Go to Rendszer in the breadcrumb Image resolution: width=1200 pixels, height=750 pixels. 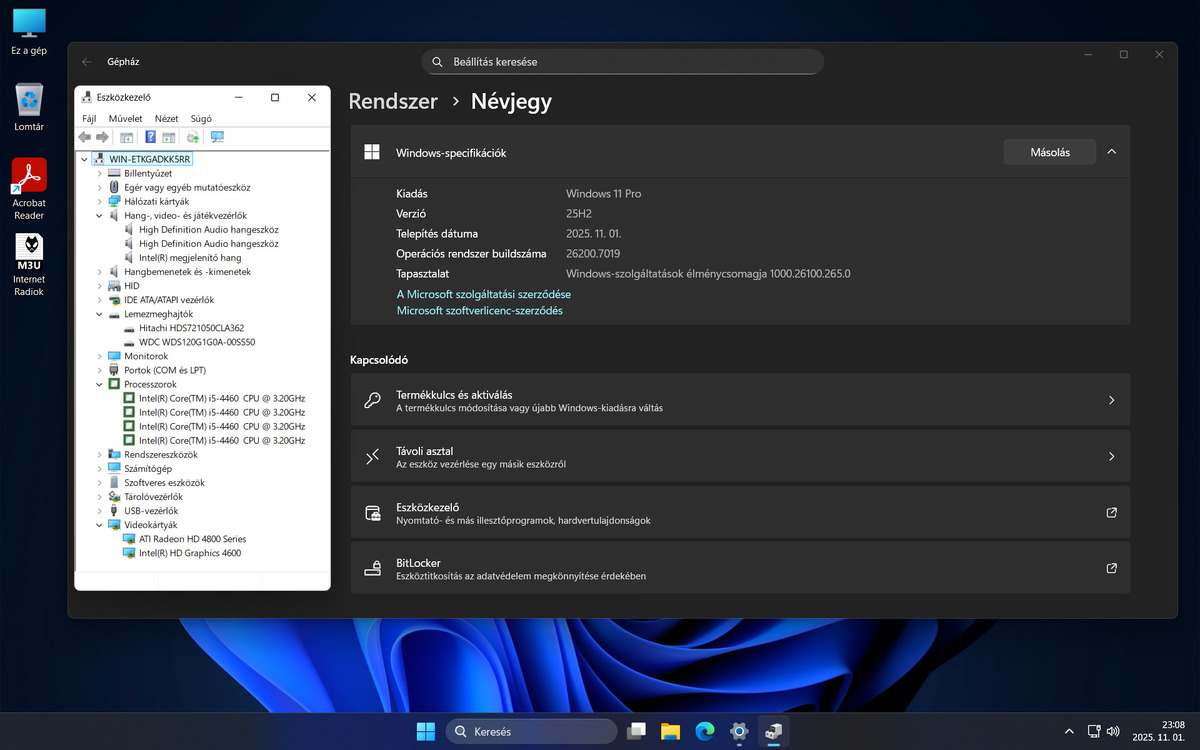(393, 101)
